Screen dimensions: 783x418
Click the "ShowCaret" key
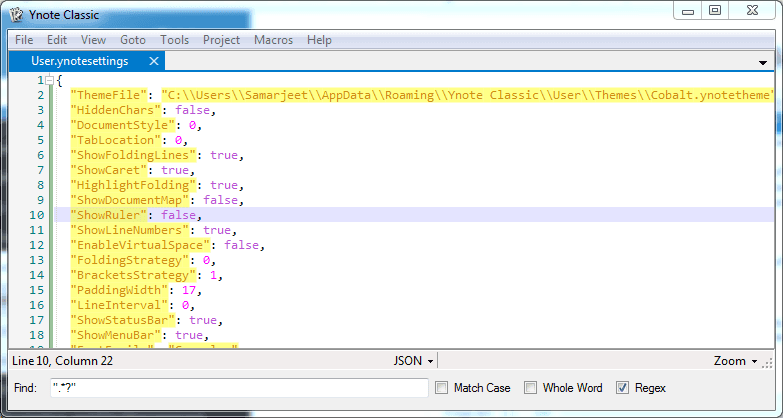(x=109, y=170)
